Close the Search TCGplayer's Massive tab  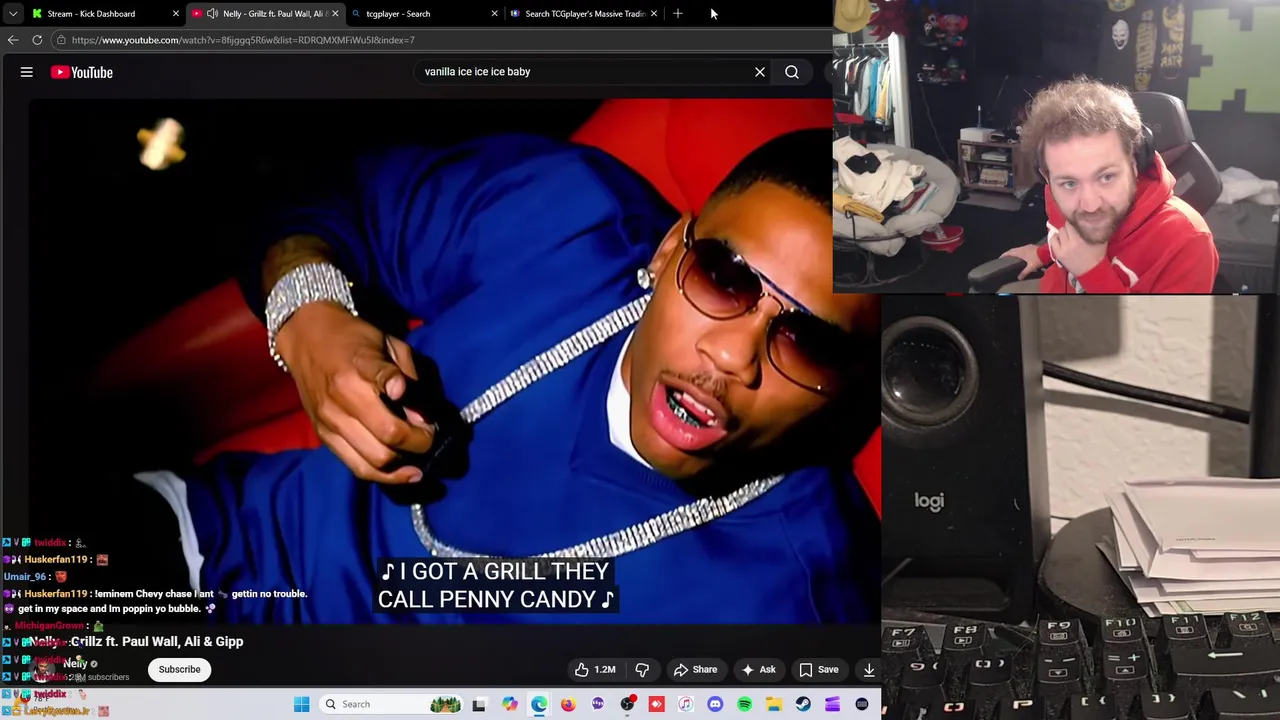point(654,14)
